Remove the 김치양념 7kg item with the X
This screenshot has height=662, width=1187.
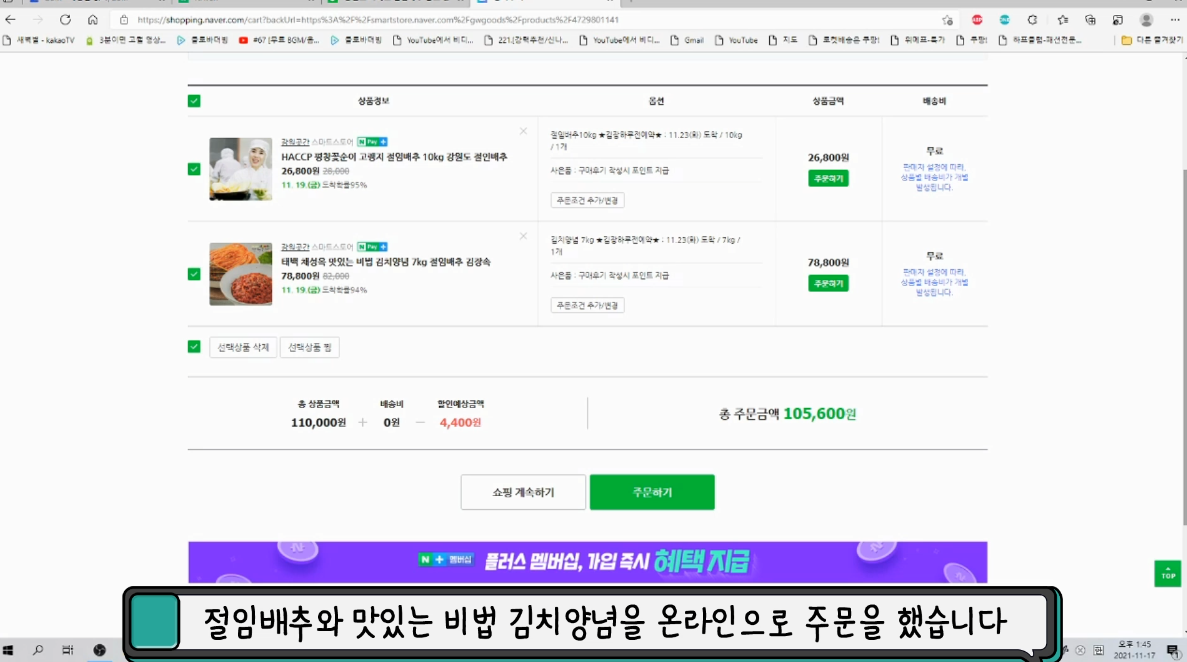523,236
